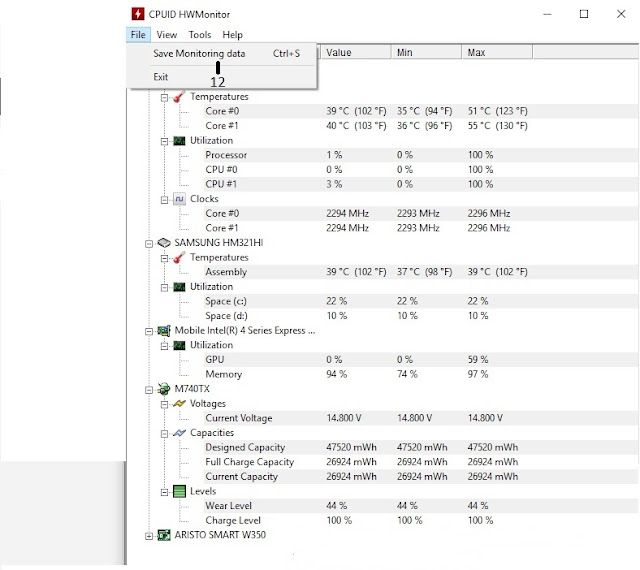Collapse the CPU Temperatures node
The image size is (640, 570).
[x=164, y=98]
